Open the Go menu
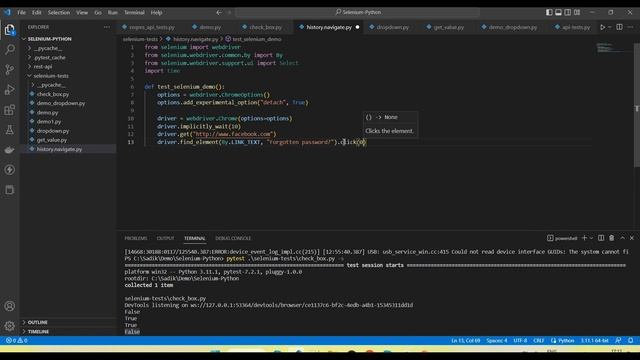The height and width of the screenshot is (360, 640). coord(98,12)
